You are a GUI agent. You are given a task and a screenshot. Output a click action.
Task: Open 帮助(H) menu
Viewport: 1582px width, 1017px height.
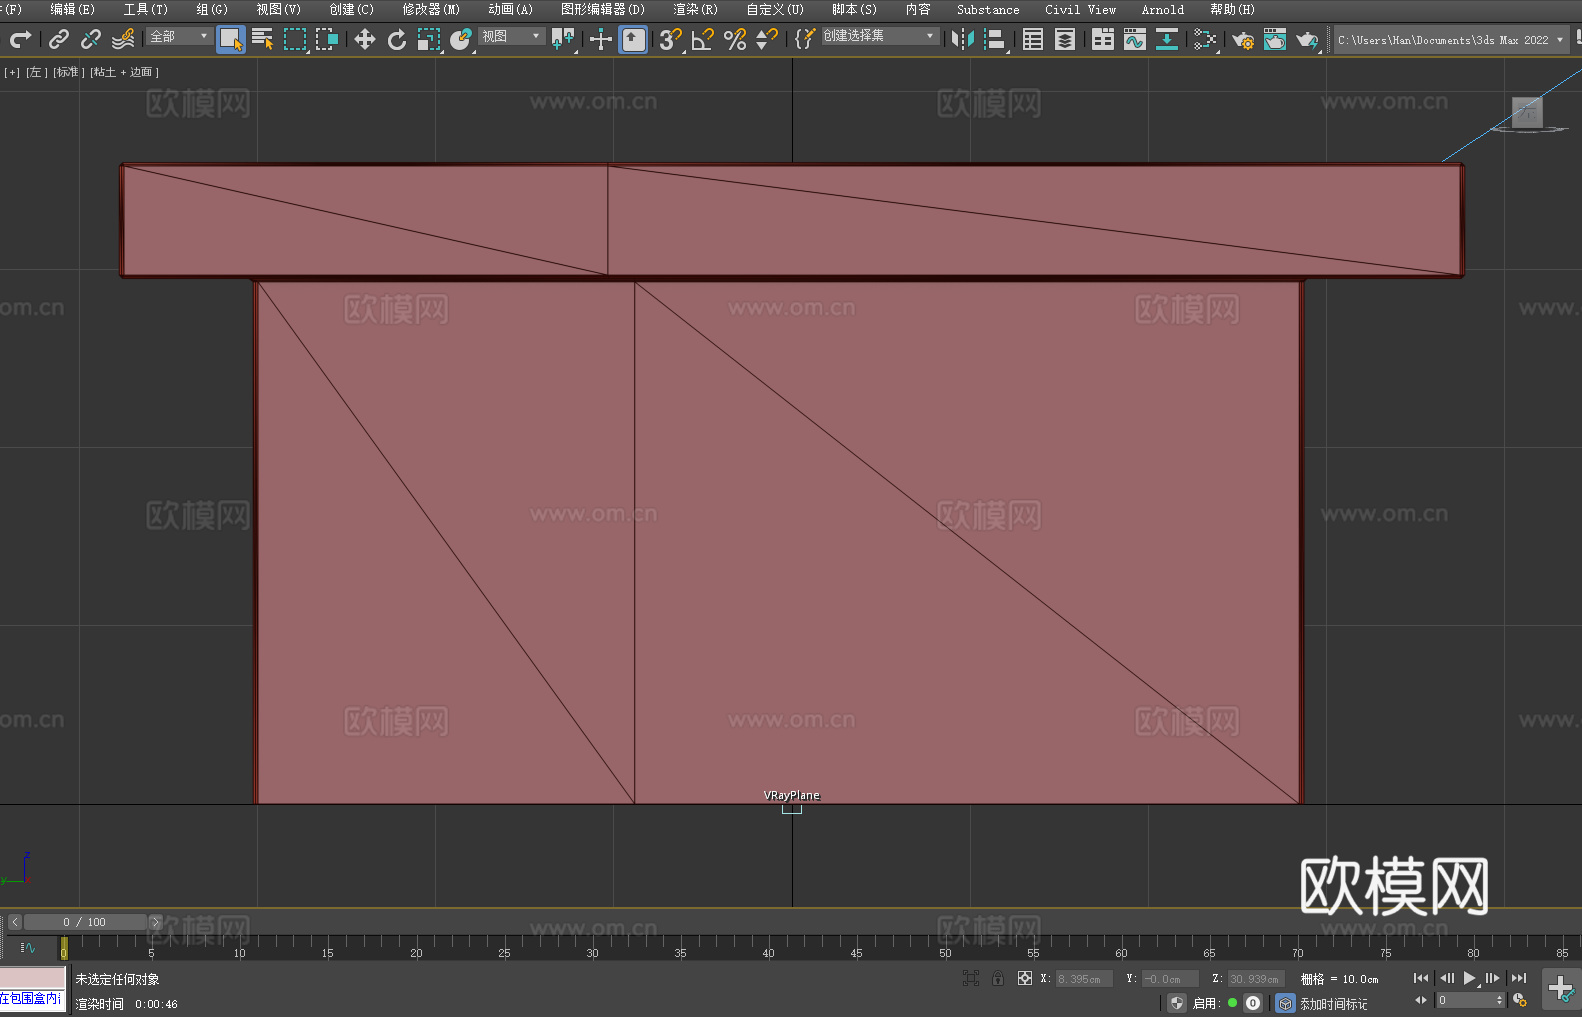pyautogui.click(x=1232, y=9)
